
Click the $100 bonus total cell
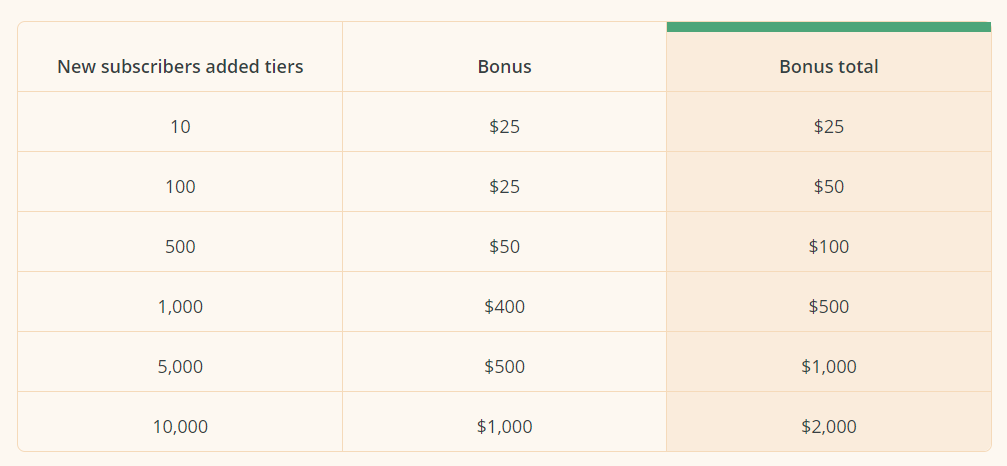(828, 247)
